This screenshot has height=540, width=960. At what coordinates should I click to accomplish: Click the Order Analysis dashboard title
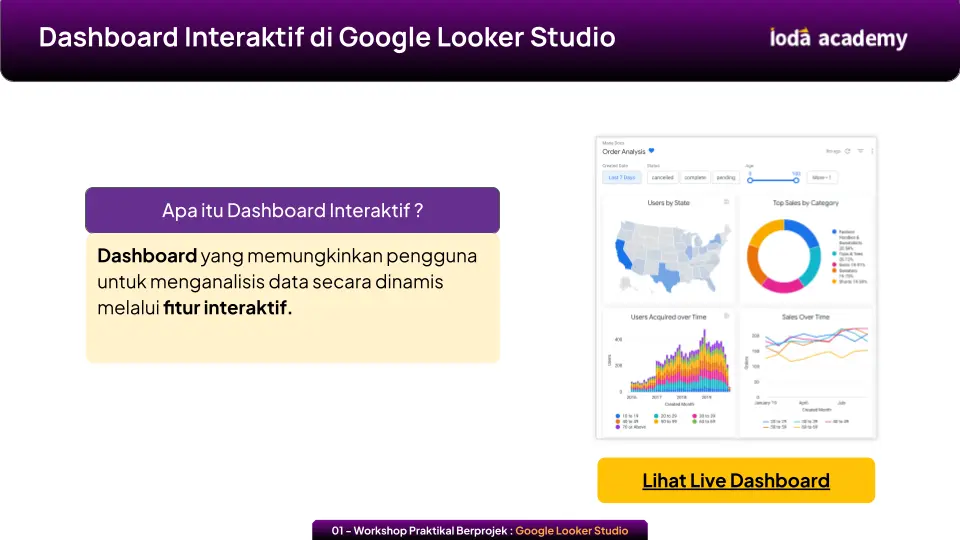[x=624, y=152]
